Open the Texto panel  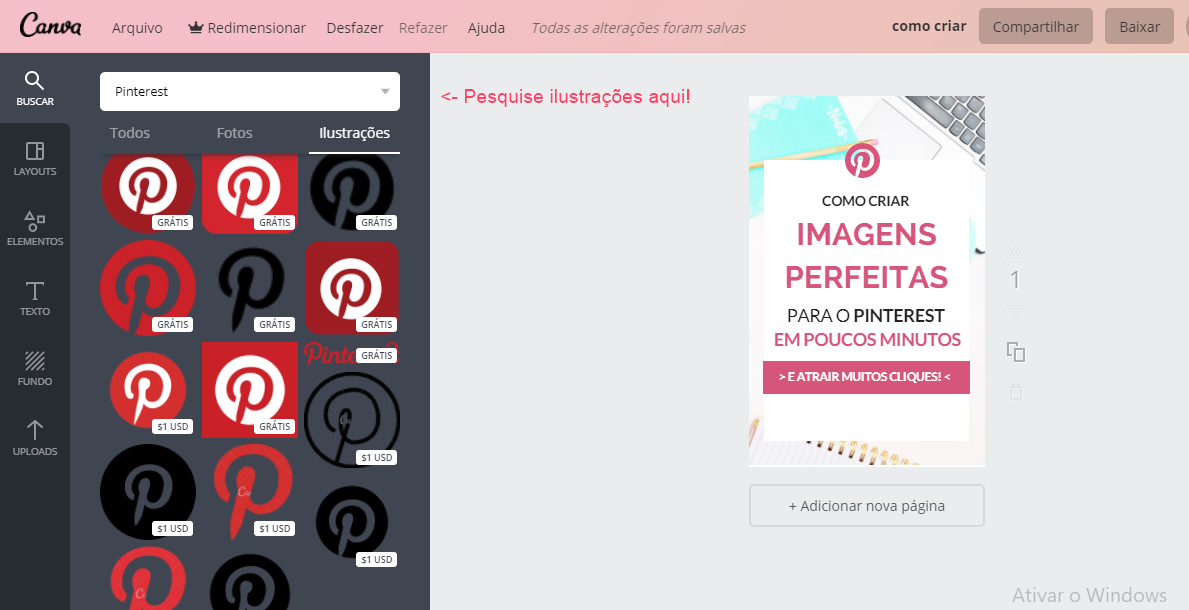click(x=35, y=298)
